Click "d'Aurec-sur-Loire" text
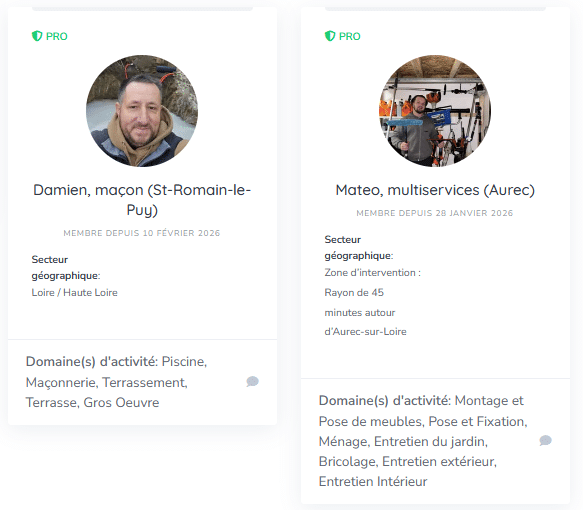The width and height of the screenshot is (583, 510). [365, 332]
